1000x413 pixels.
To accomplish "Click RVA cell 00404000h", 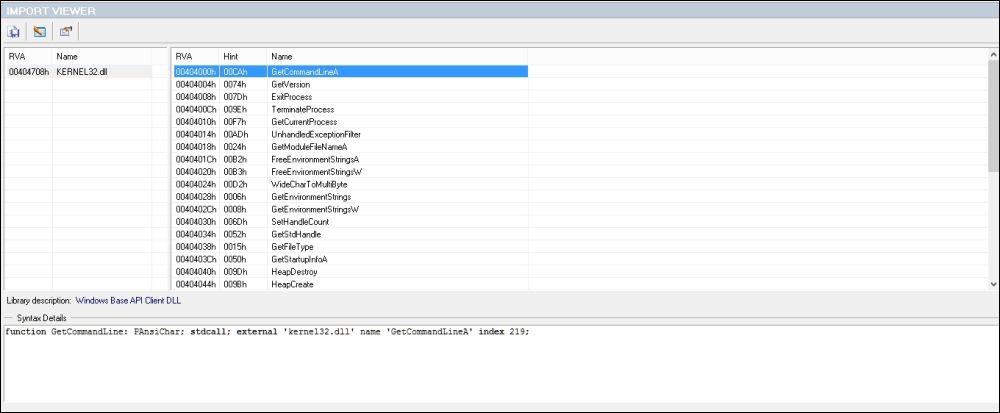I will (196, 72).
